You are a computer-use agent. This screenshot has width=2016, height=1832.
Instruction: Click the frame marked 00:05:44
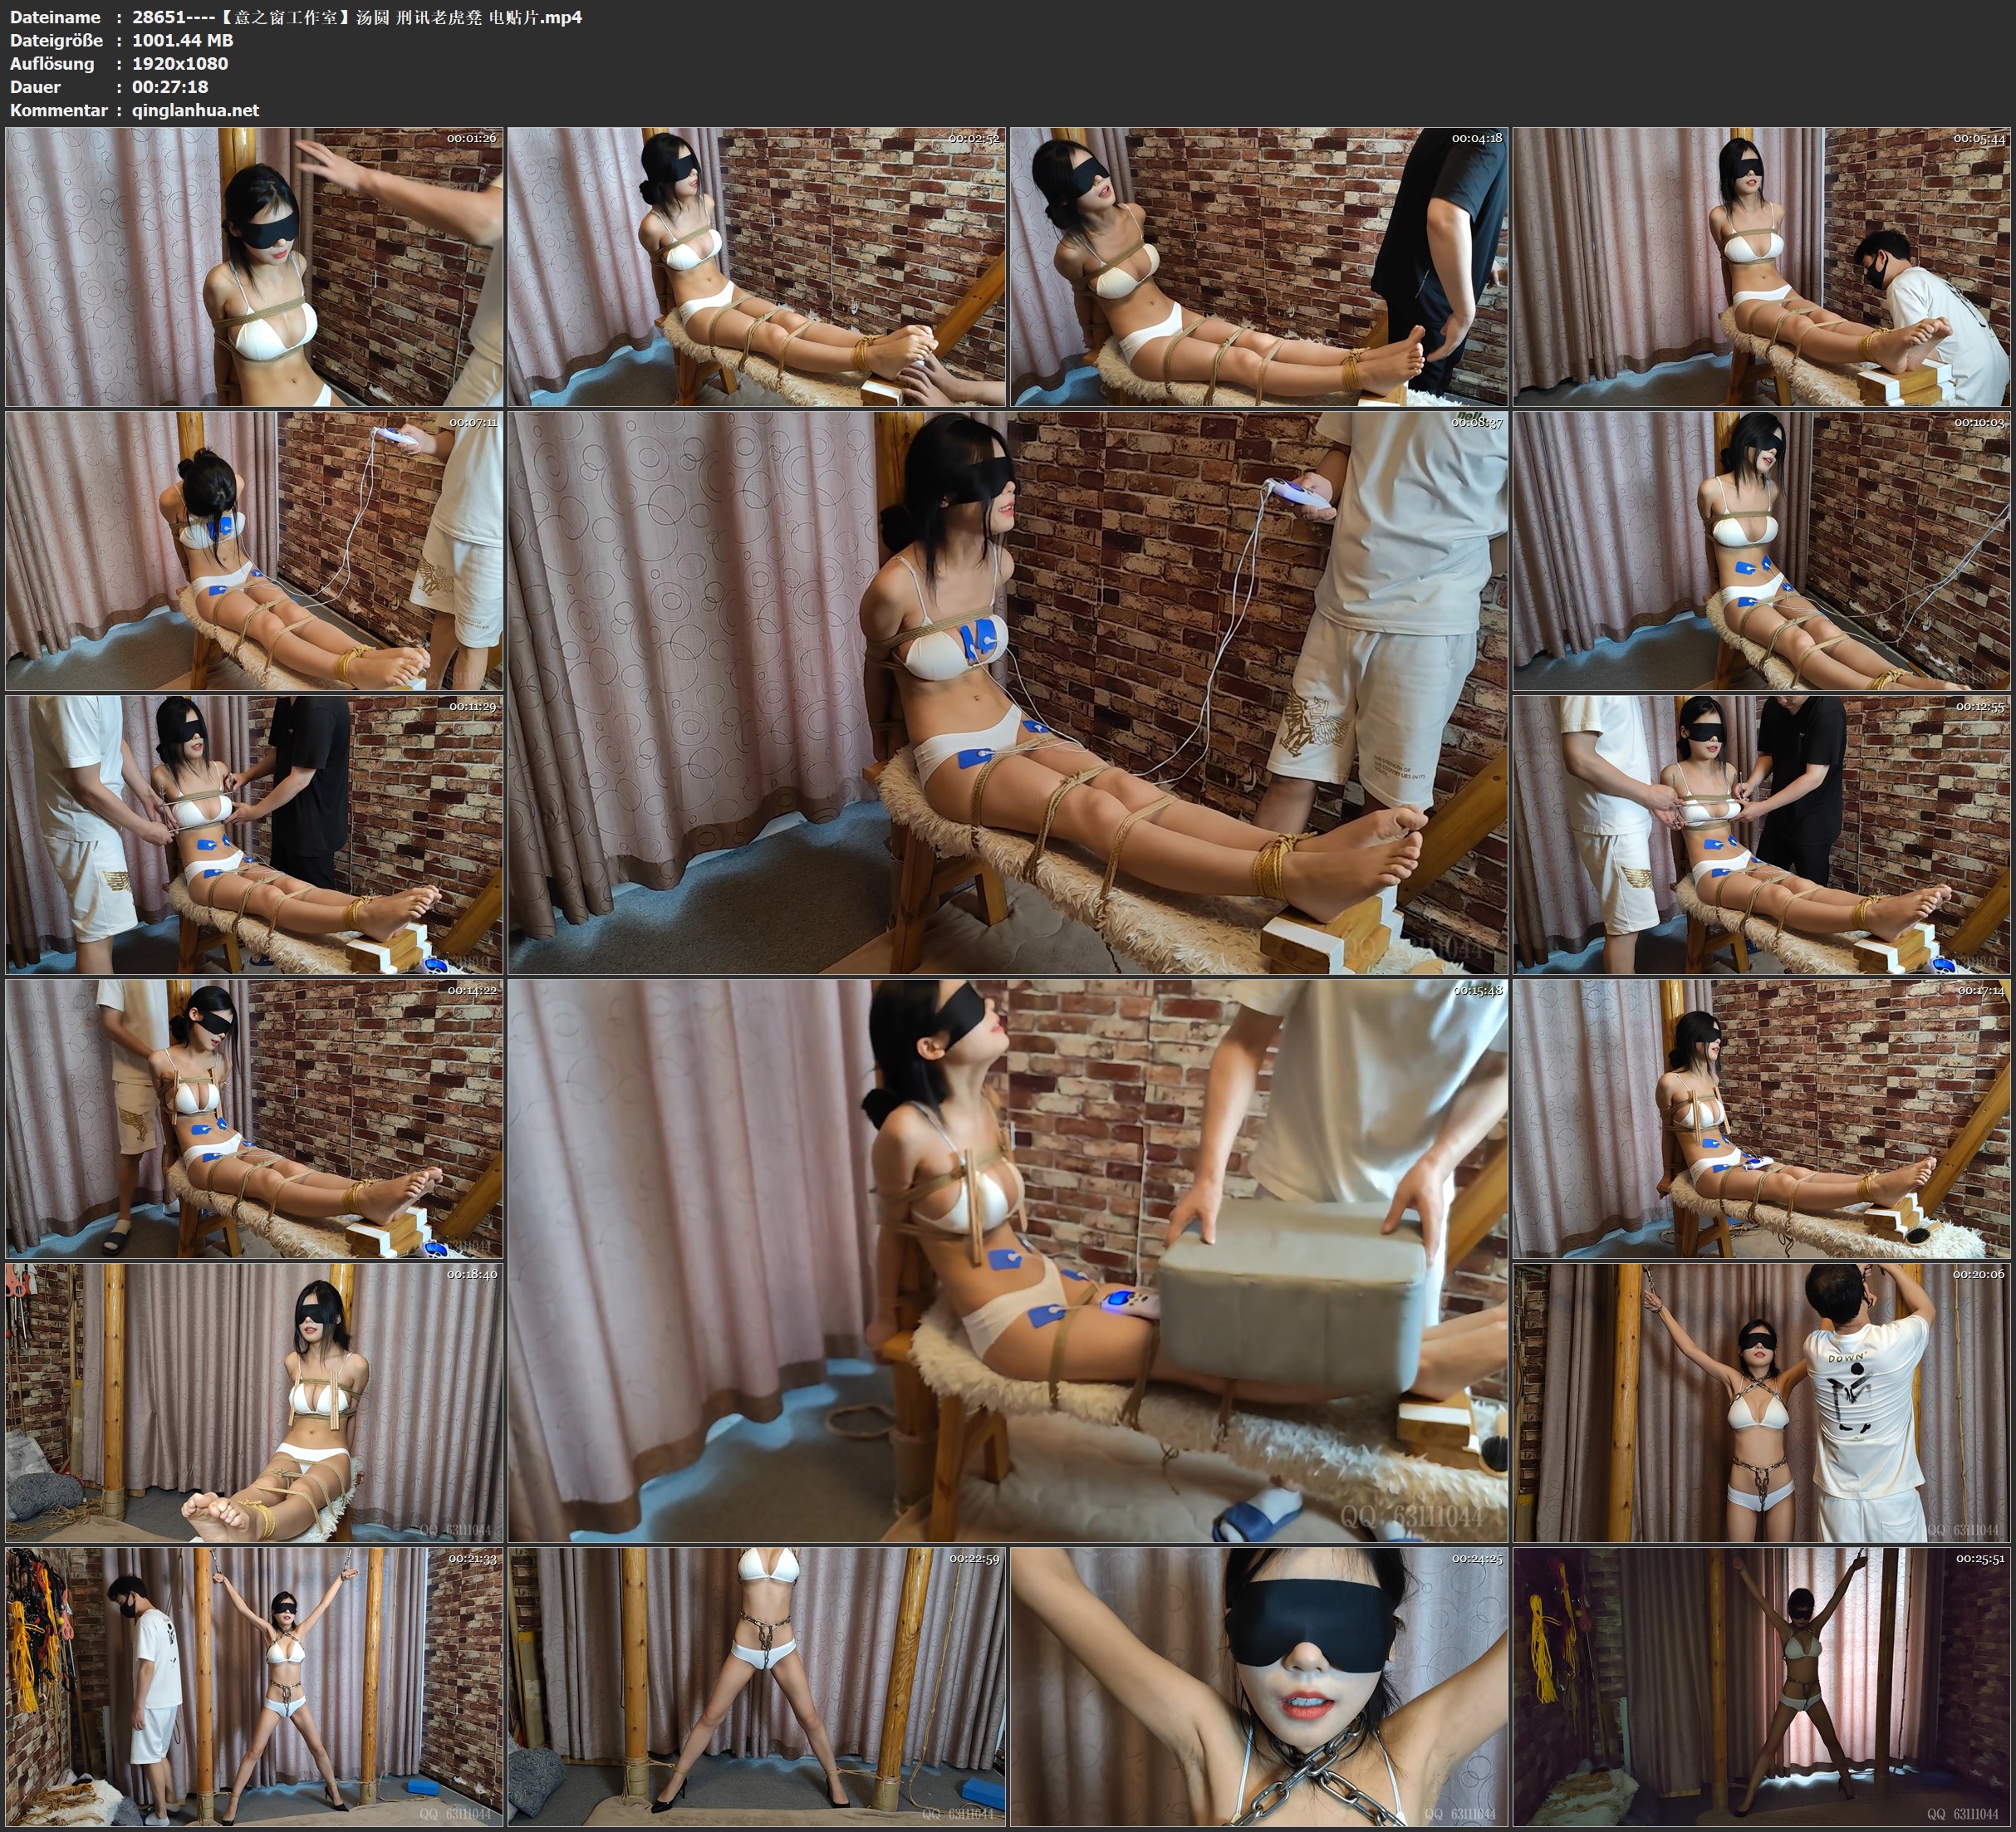1762,266
